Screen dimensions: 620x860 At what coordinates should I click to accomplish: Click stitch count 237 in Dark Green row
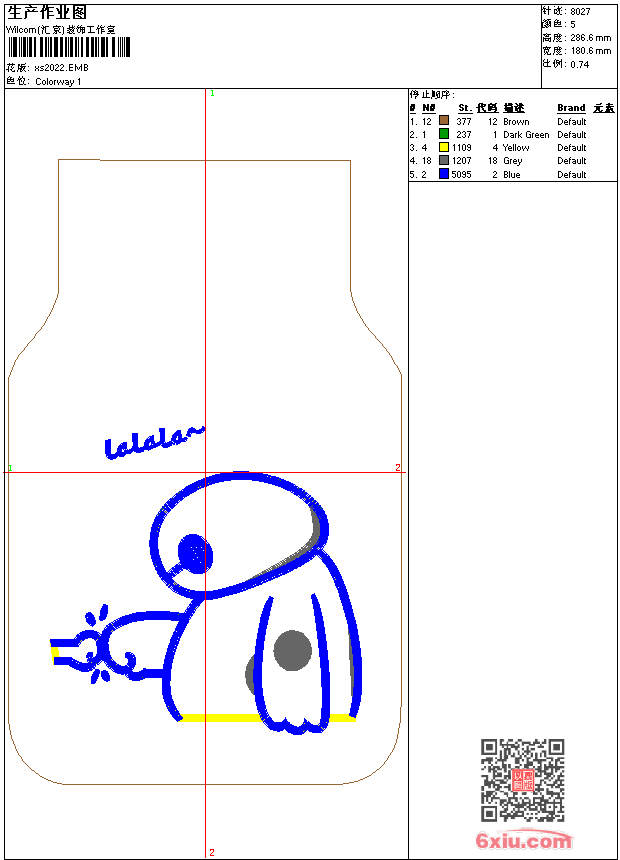[464, 135]
